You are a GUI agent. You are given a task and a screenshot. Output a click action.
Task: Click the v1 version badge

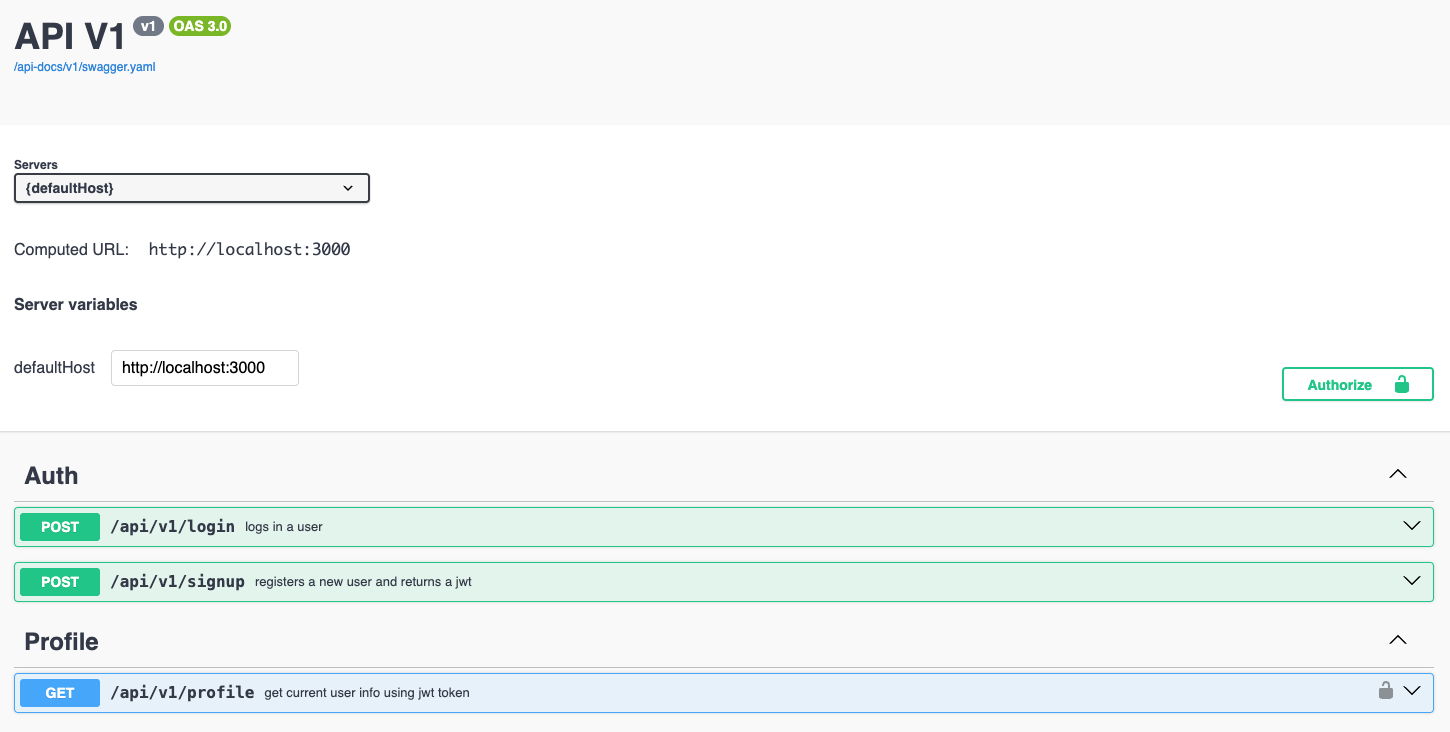[x=148, y=26]
